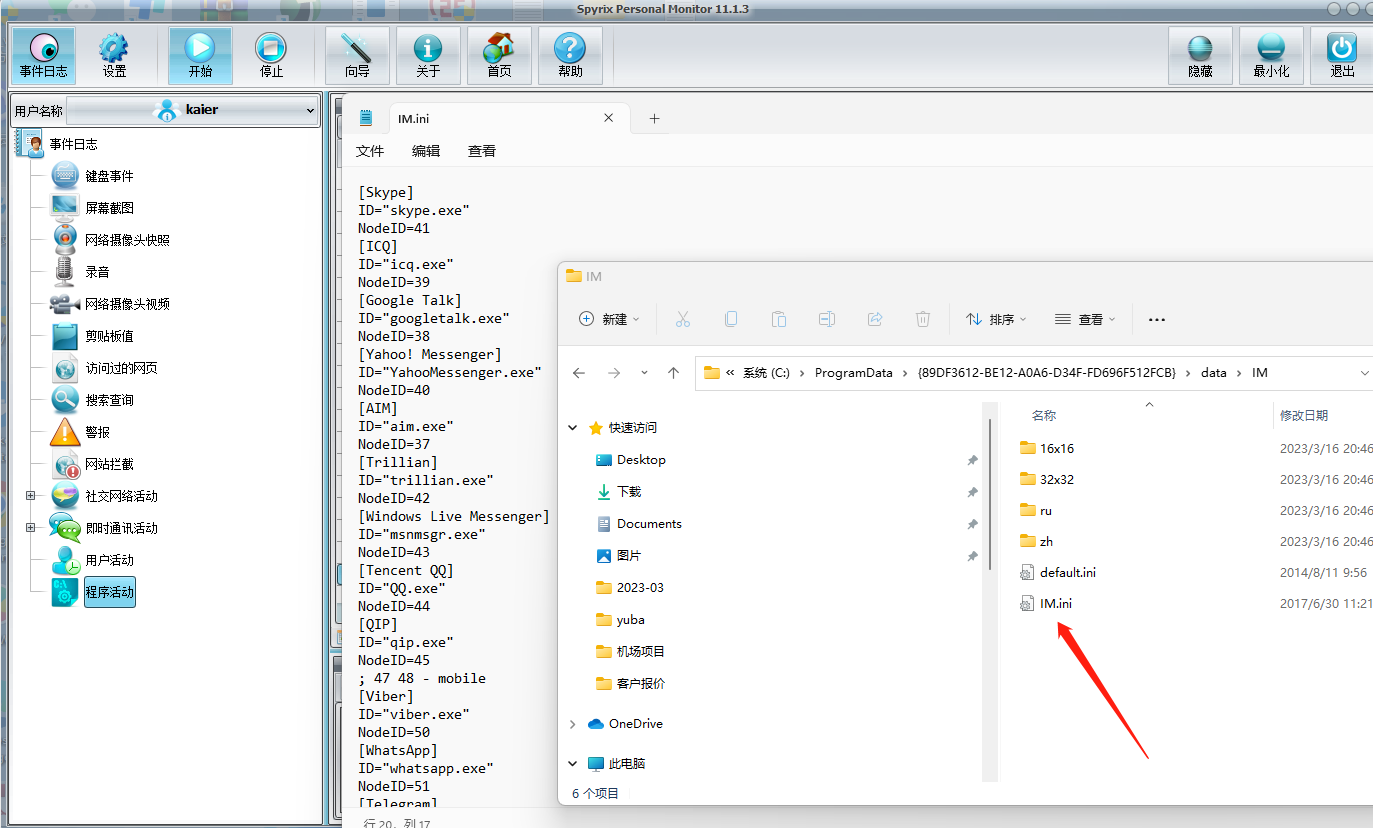This screenshot has width=1373, height=828.
Task: Open the 用户名称 kaier dropdown
Action: click(x=193, y=110)
